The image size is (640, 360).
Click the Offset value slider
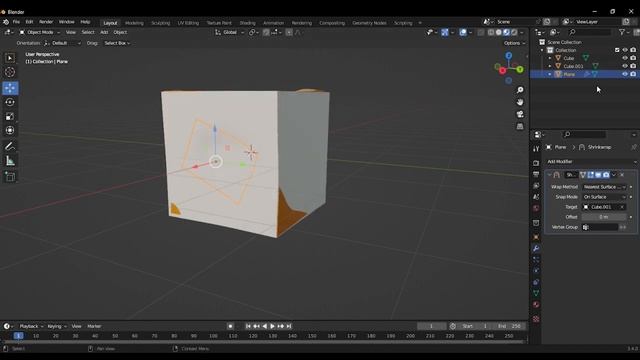pos(604,217)
